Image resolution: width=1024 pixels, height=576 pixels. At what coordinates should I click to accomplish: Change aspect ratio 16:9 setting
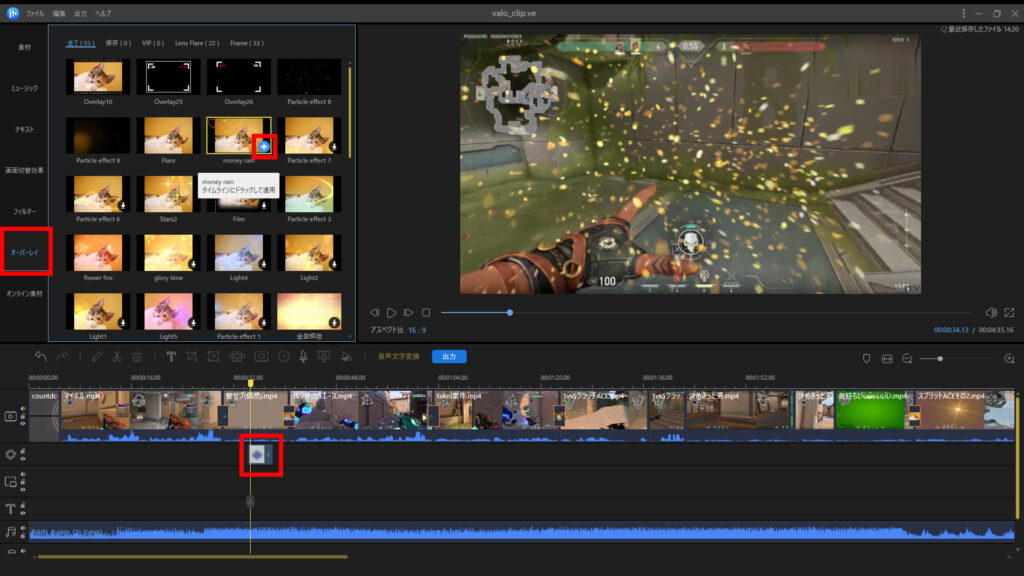(417, 330)
